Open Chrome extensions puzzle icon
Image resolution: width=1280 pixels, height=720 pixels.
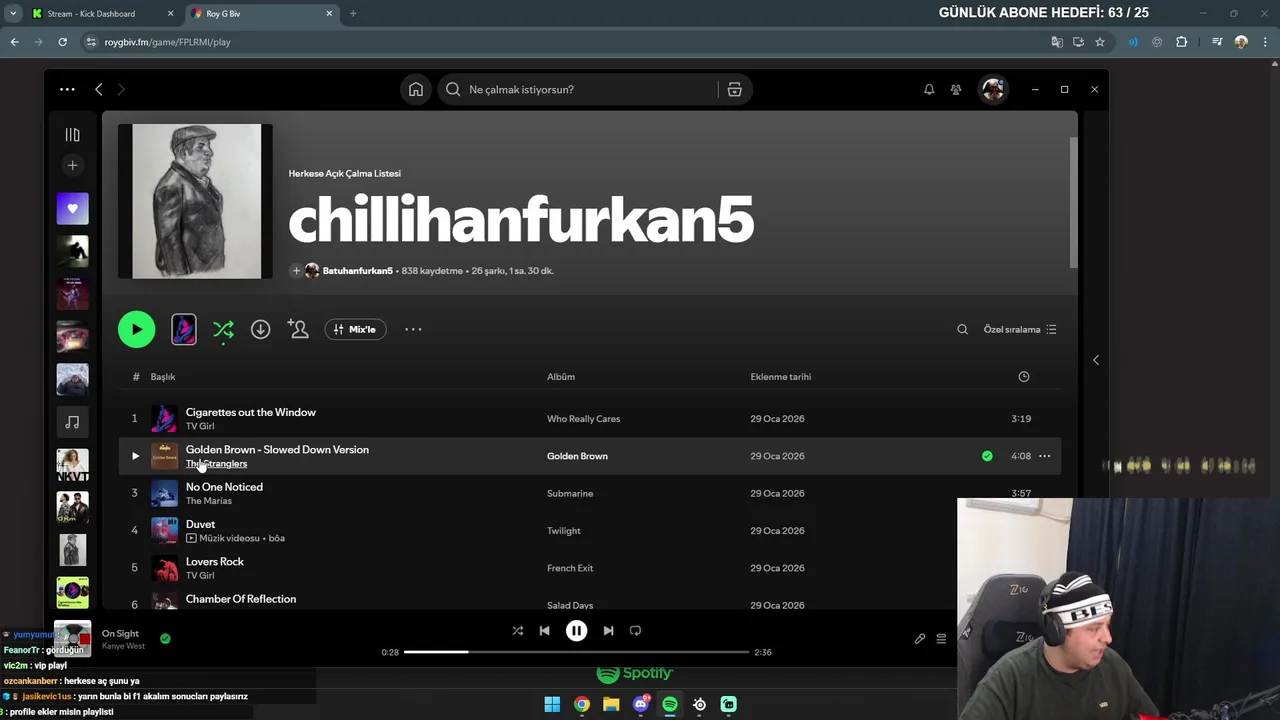click(1182, 42)
